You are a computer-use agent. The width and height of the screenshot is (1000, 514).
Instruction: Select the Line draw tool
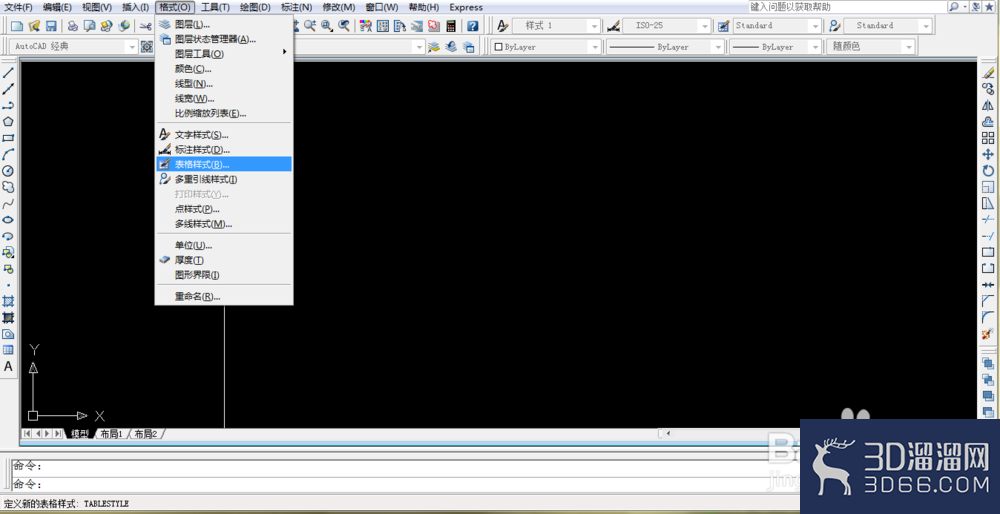click(x=8, y=73)
